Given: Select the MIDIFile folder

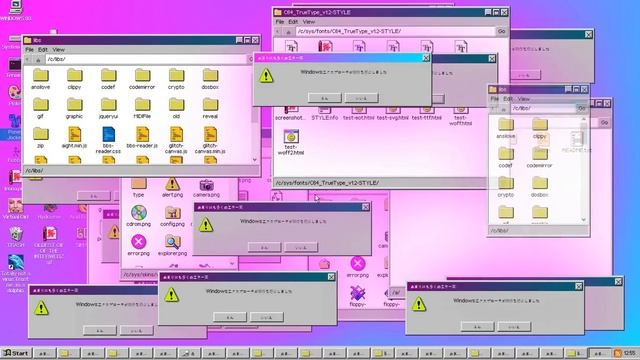Looking at the screenshot, I should tap(142, 109).
